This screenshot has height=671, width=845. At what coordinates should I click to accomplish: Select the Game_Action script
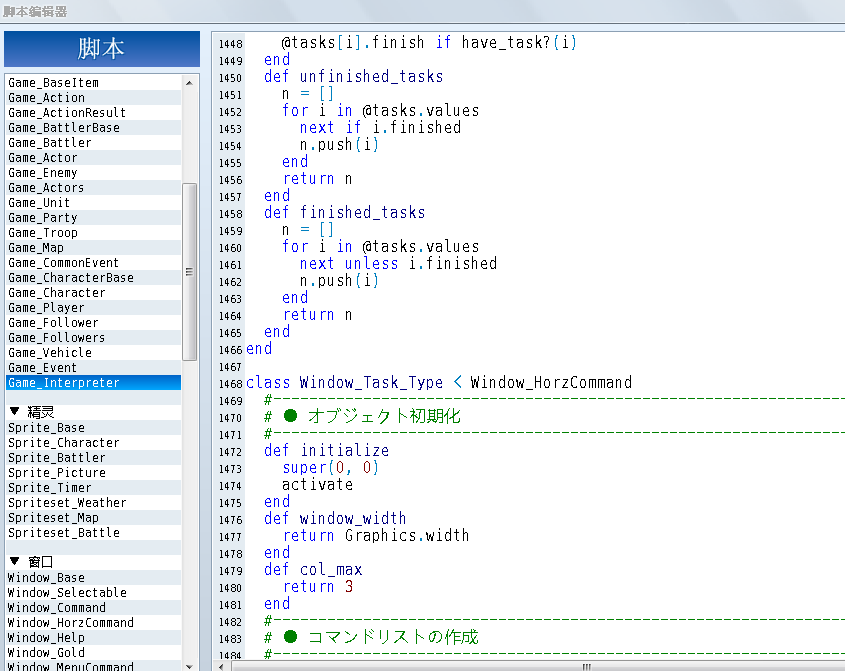(93, 98)
